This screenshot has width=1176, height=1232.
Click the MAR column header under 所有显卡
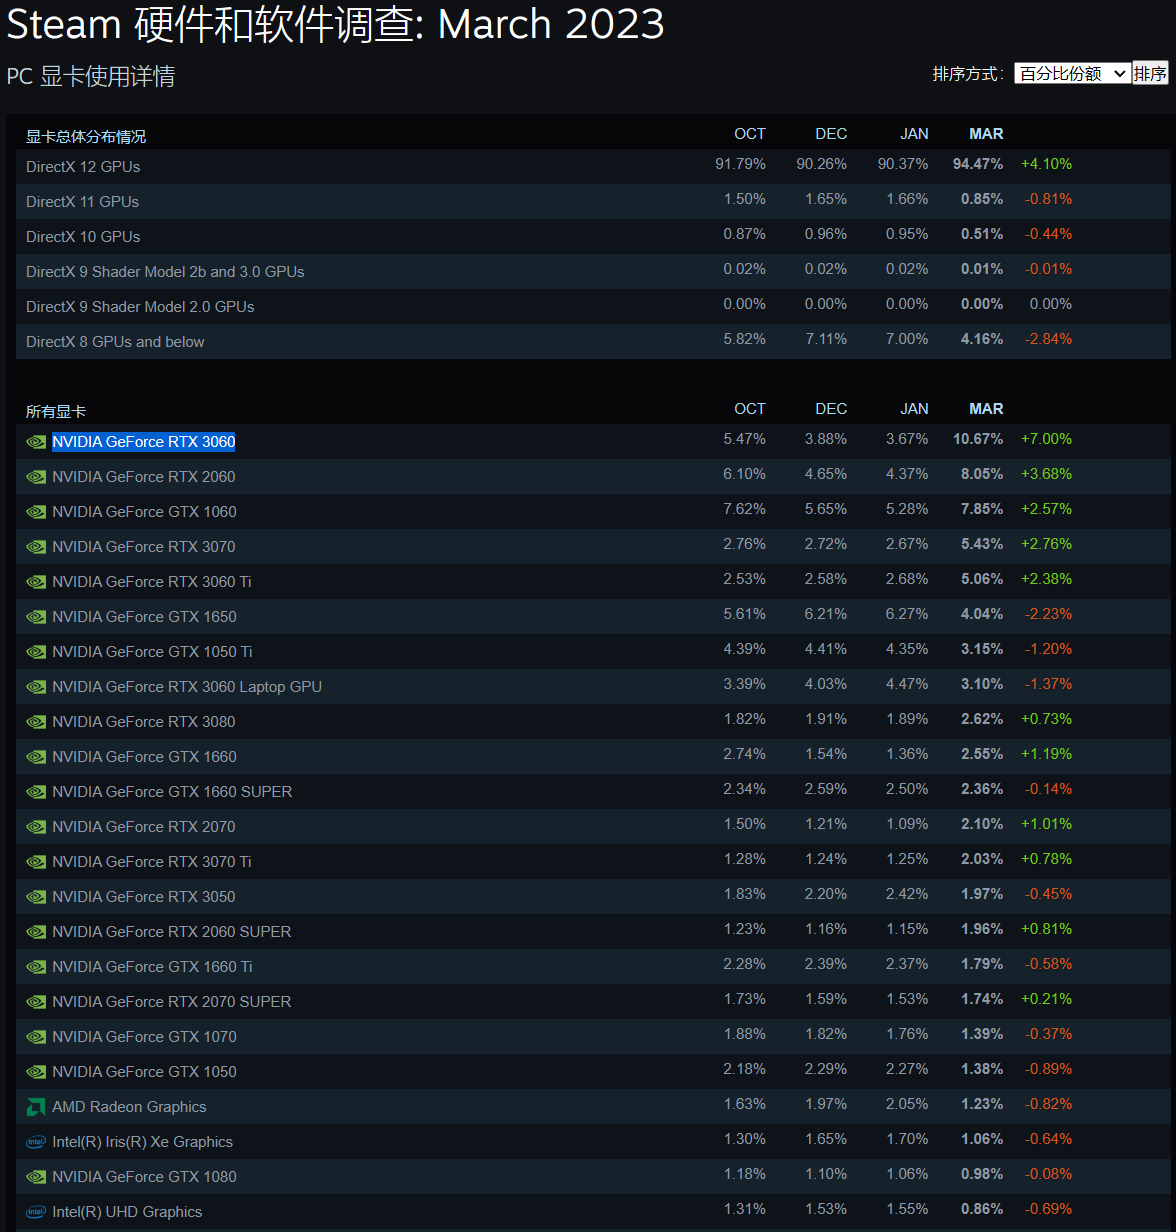point(985,409)
